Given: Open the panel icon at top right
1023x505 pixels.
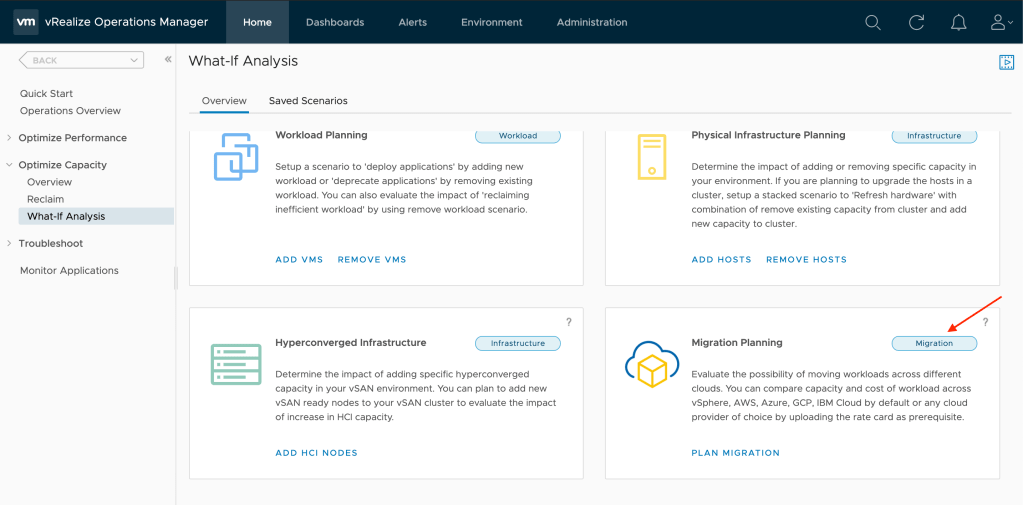Looking at the screenshot, I should click(x=1006, y=62).
